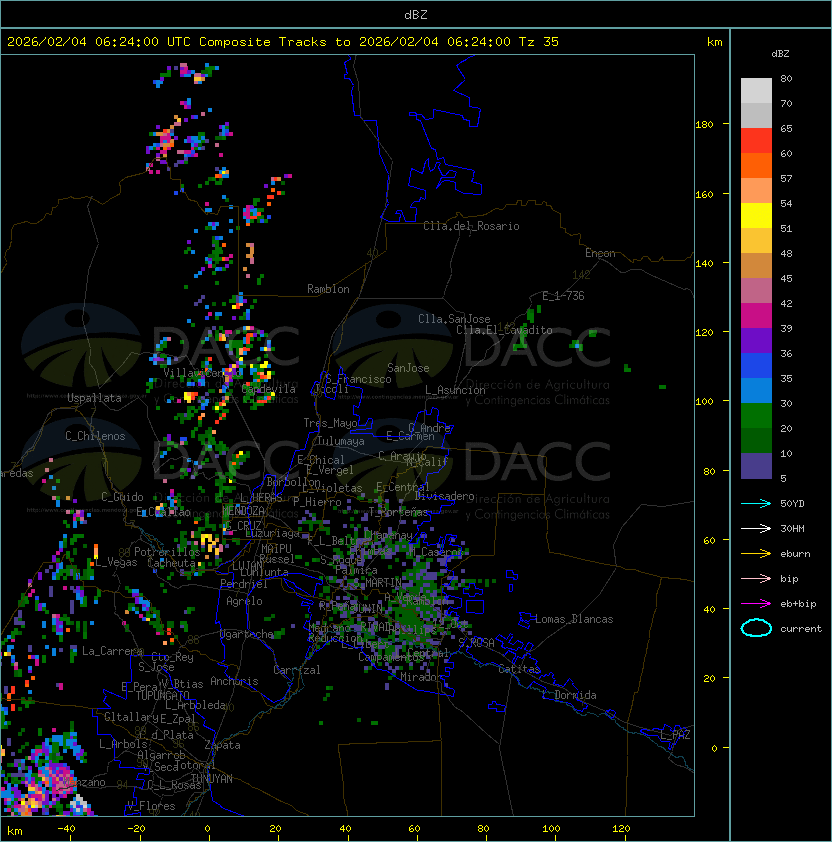Click the slate-purple 5 dBZ legend swatch
The image size is (832, 842).
coord(756,466)
